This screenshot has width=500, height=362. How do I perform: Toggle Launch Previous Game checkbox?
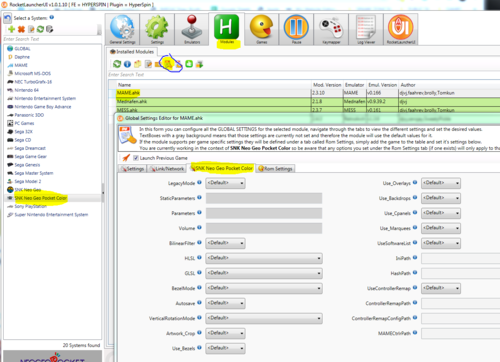(136, 158)
